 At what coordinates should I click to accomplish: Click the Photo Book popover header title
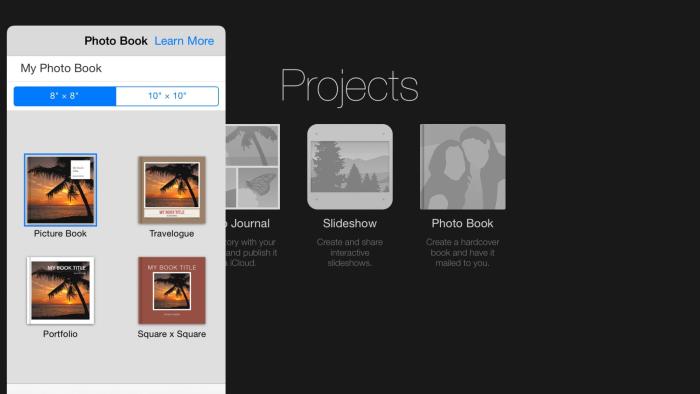pyautogui.click(x=116, y=41)
